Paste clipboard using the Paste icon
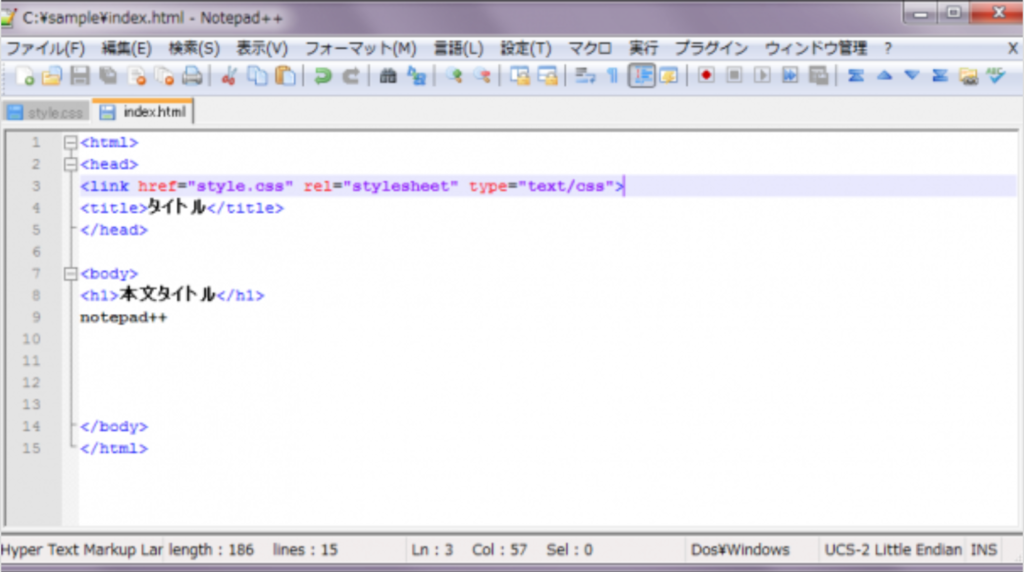The height and width of the screenshot is (572, 1024). point(285,76)
